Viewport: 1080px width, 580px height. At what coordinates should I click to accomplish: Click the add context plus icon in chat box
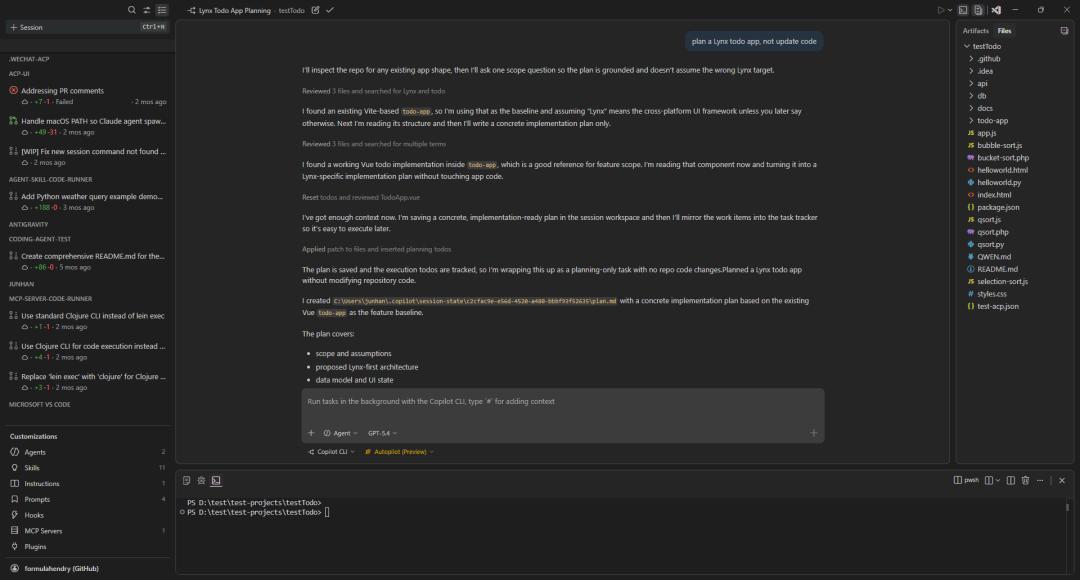[x=311, y=433]
